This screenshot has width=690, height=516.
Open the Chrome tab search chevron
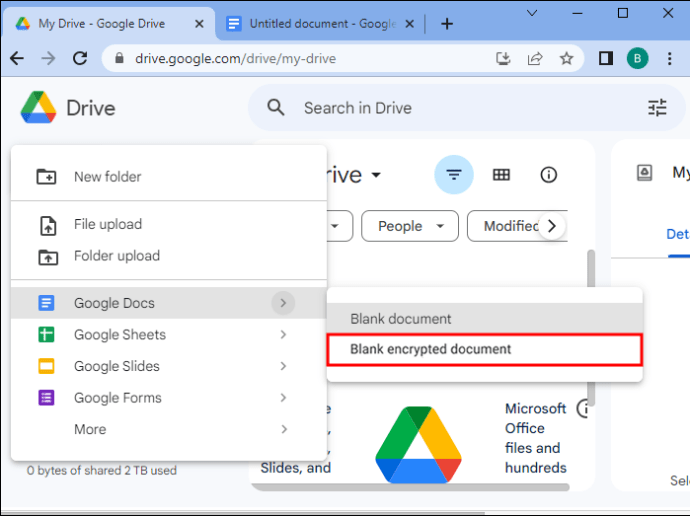pyautogui.click(x=532, y=13)
